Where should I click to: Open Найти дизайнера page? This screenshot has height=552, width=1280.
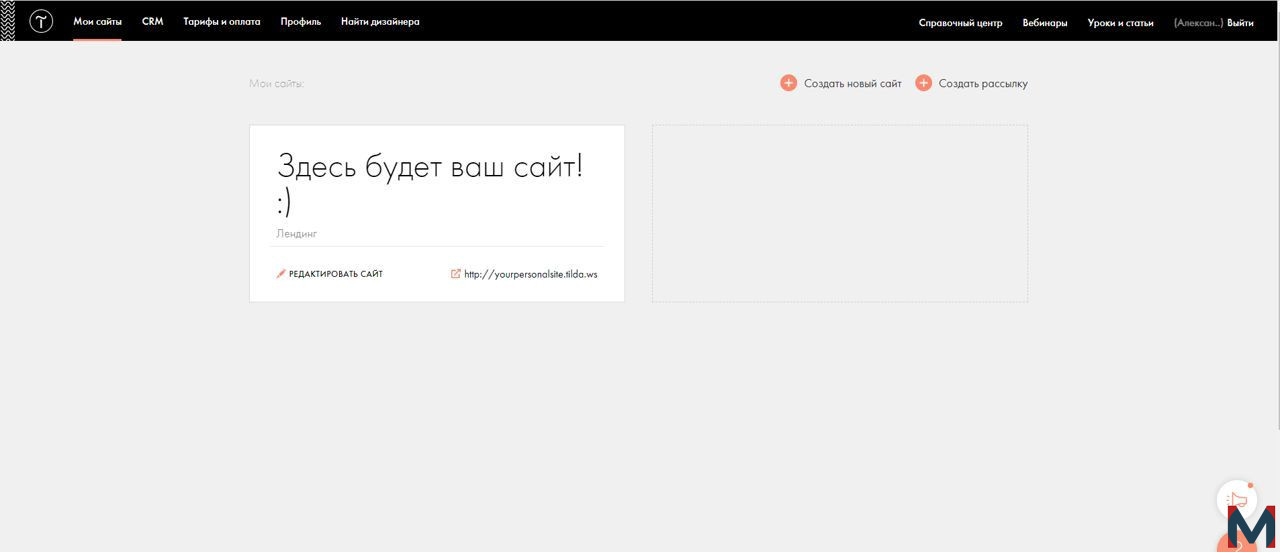point(380,22)
